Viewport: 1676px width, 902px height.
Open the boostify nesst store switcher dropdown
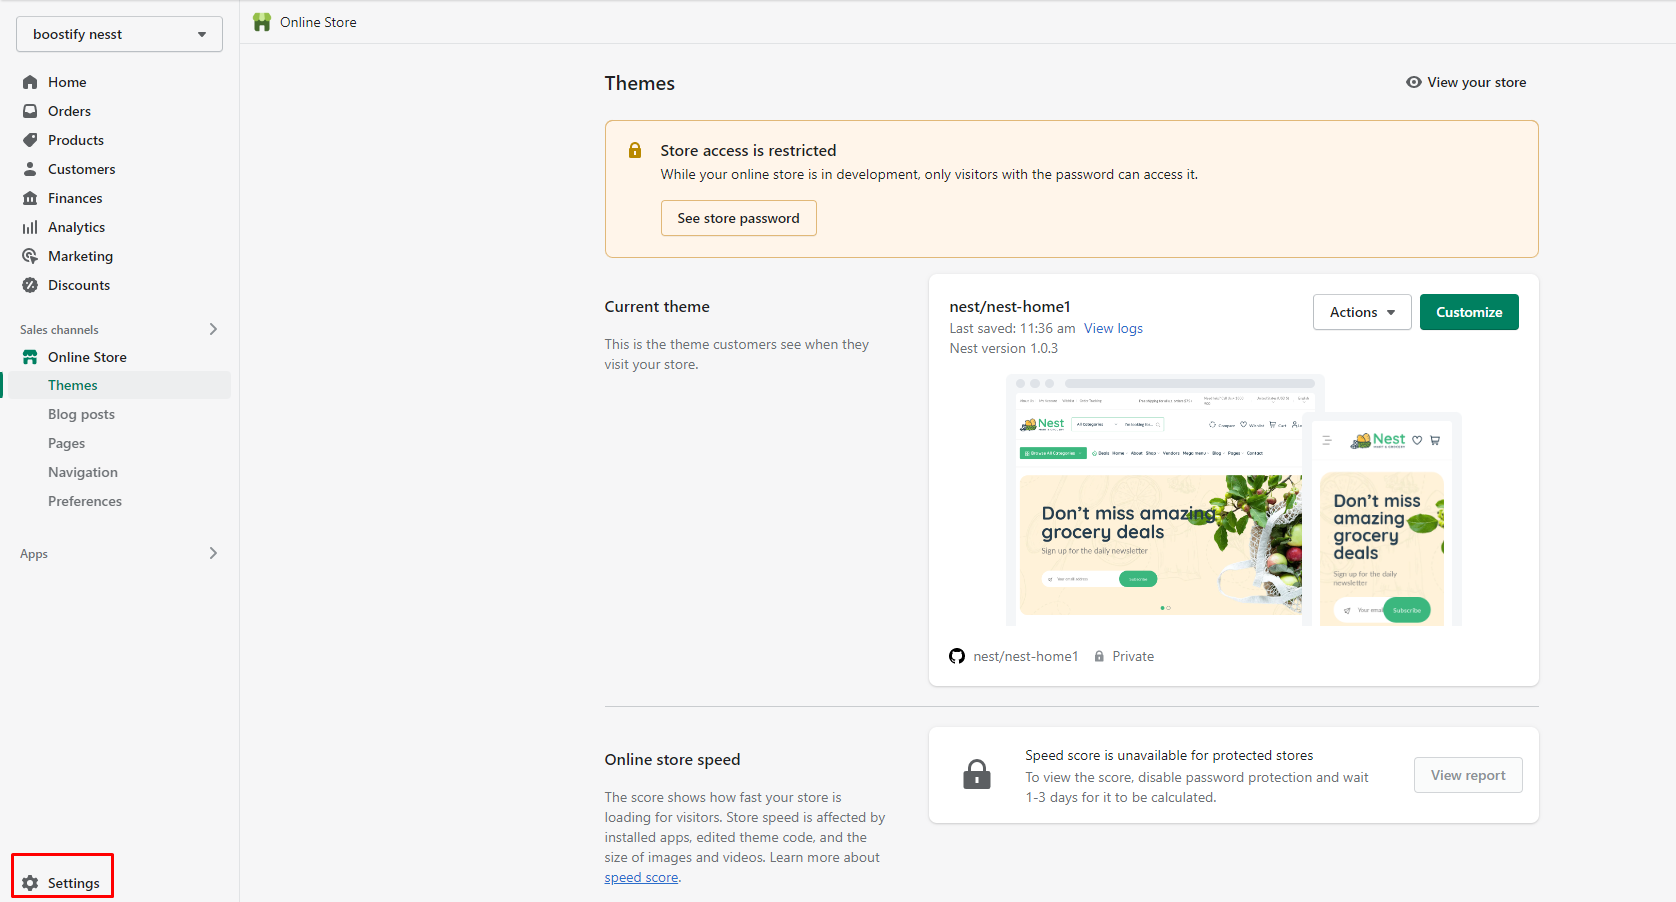pos(119,34)
